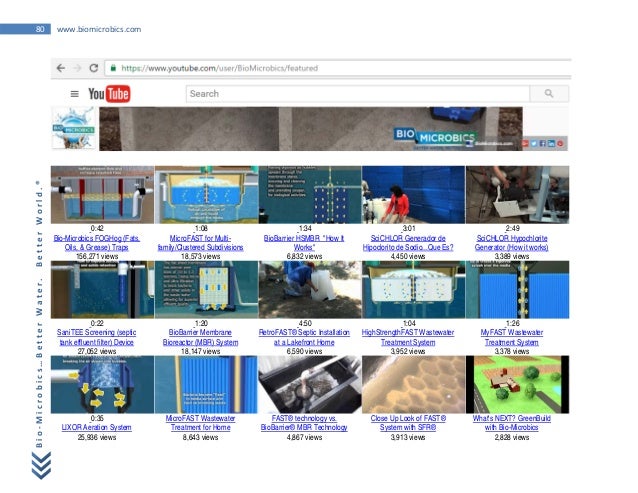Click the LinkedIn icon on channel banner
The width and height of the screenshot is (638, 493).
click(551, 144)
